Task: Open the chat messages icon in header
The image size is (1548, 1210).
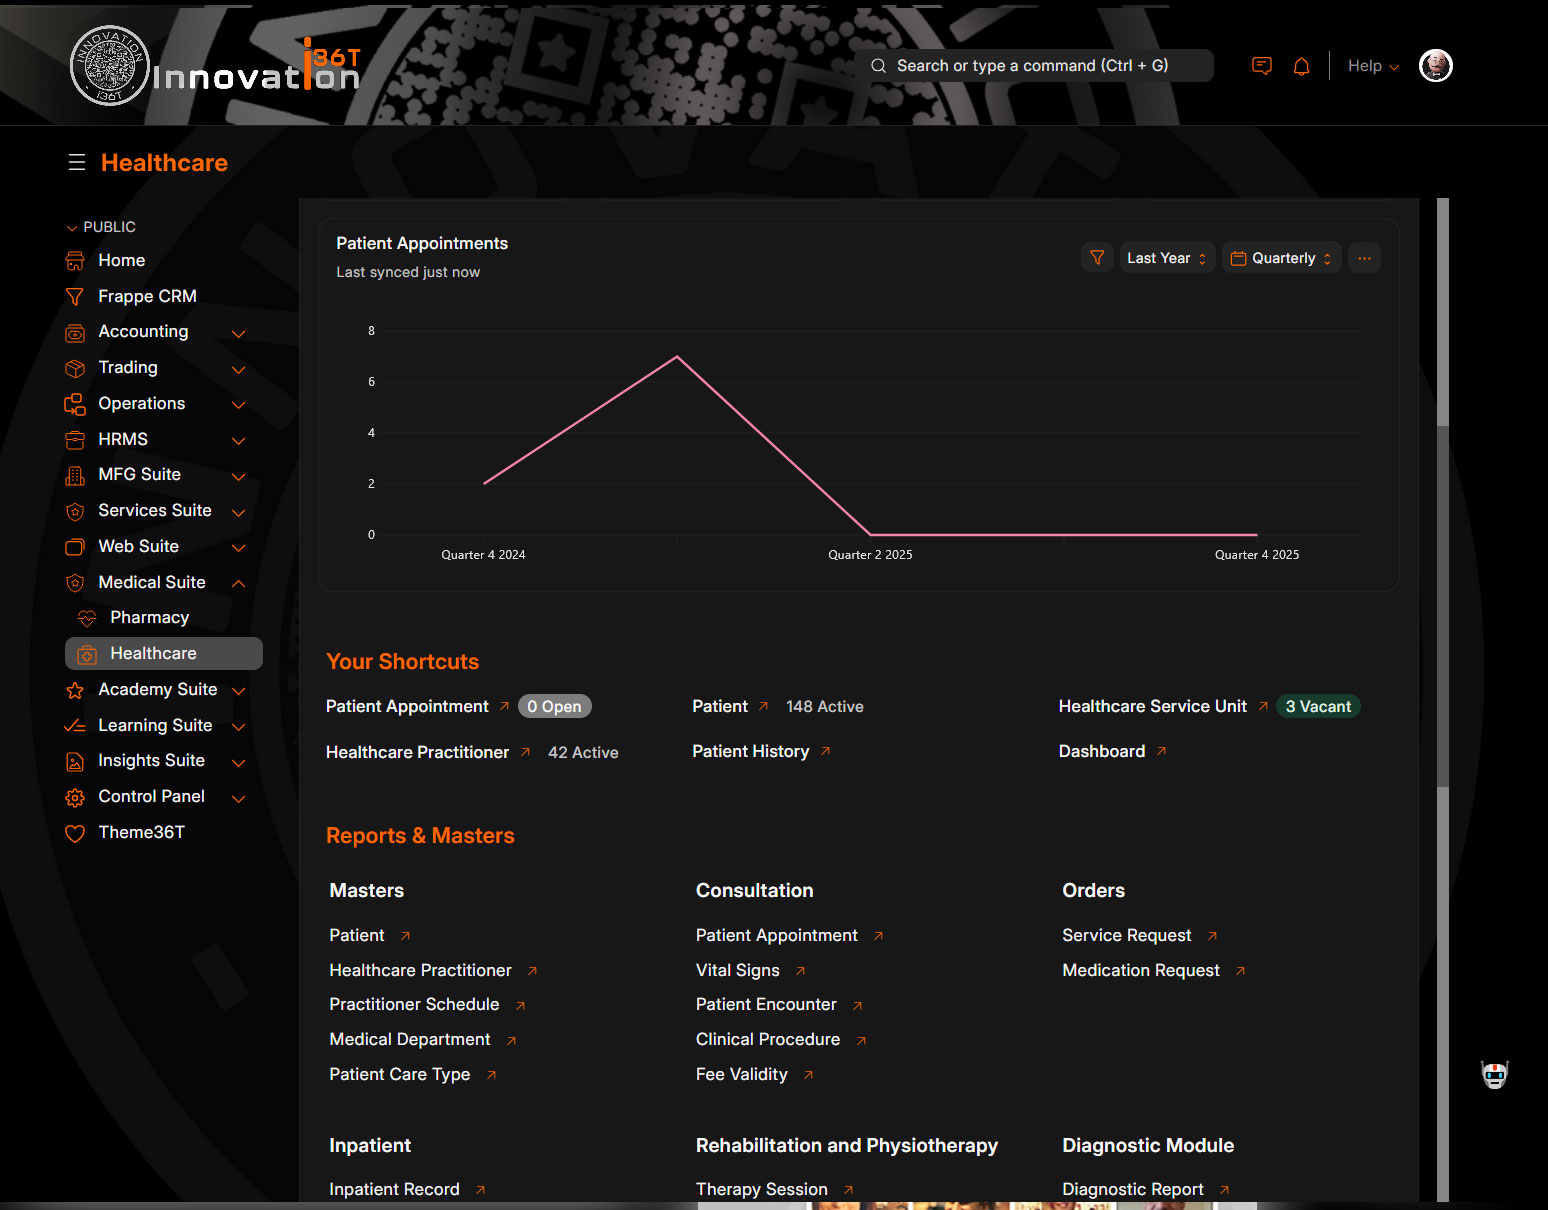Action: coord(1262,66)
